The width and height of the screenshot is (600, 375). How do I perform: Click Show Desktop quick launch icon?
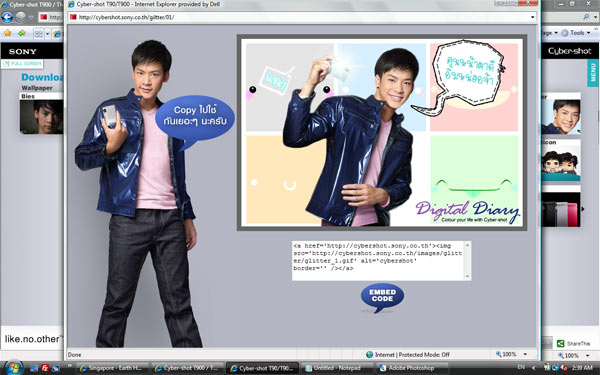pyautogui.click(x=34, y=368)
